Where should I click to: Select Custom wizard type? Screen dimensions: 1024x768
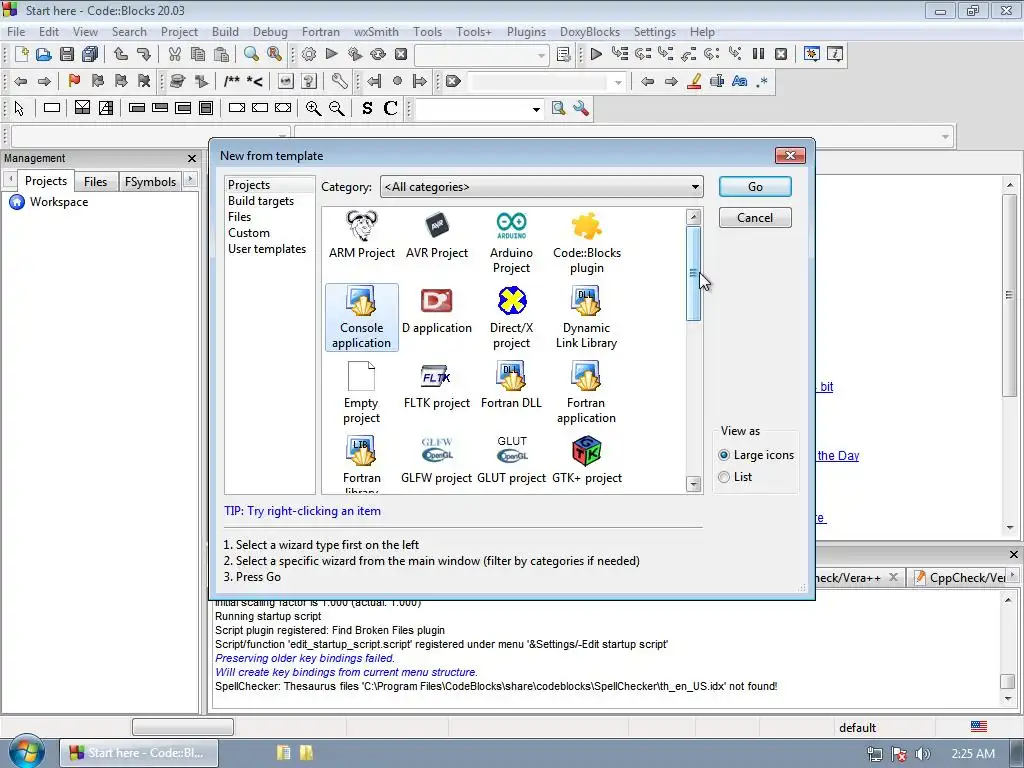[x=249, y=233]
